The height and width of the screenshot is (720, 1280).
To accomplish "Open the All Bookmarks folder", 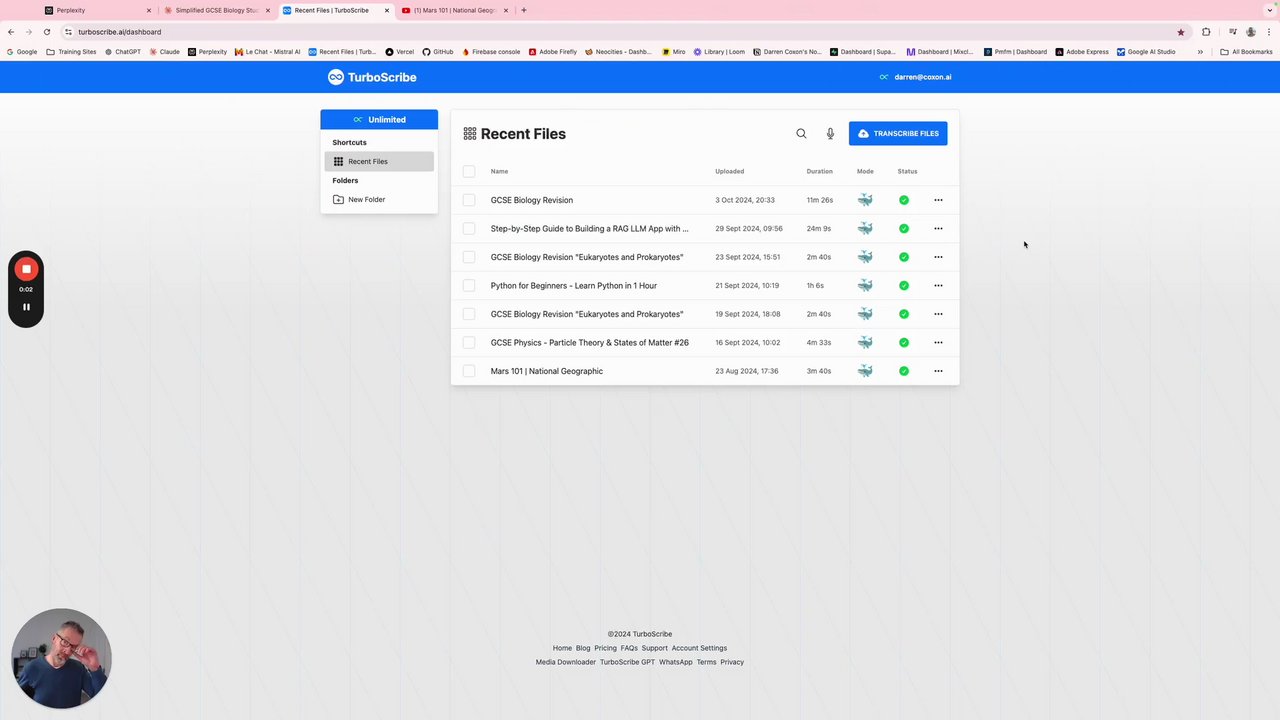I will pos(1246,52).
